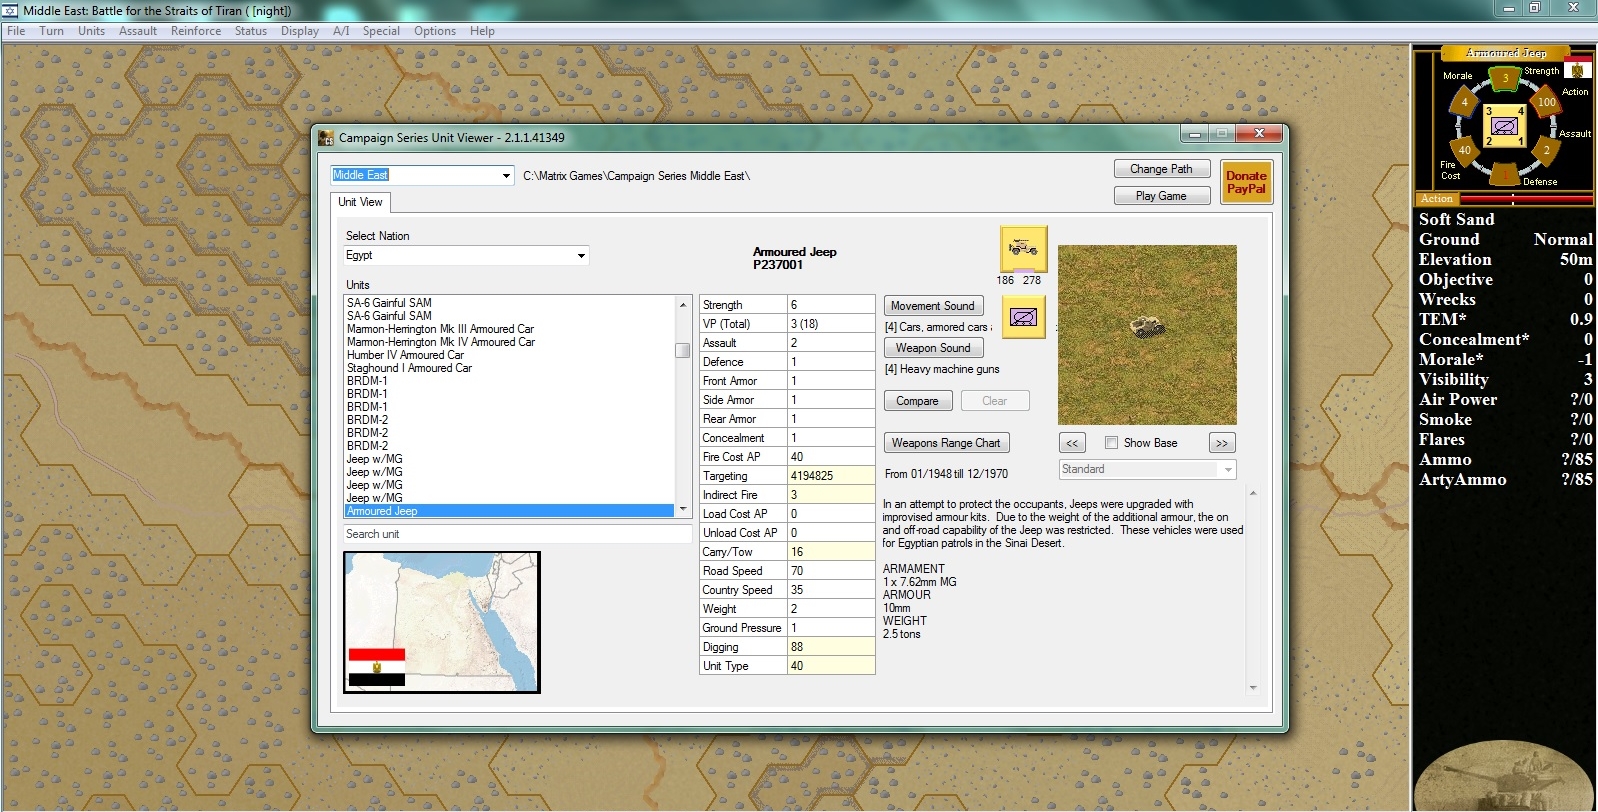
Task: Click the Donate PayPal button
Action: (x=1246, y=182)
